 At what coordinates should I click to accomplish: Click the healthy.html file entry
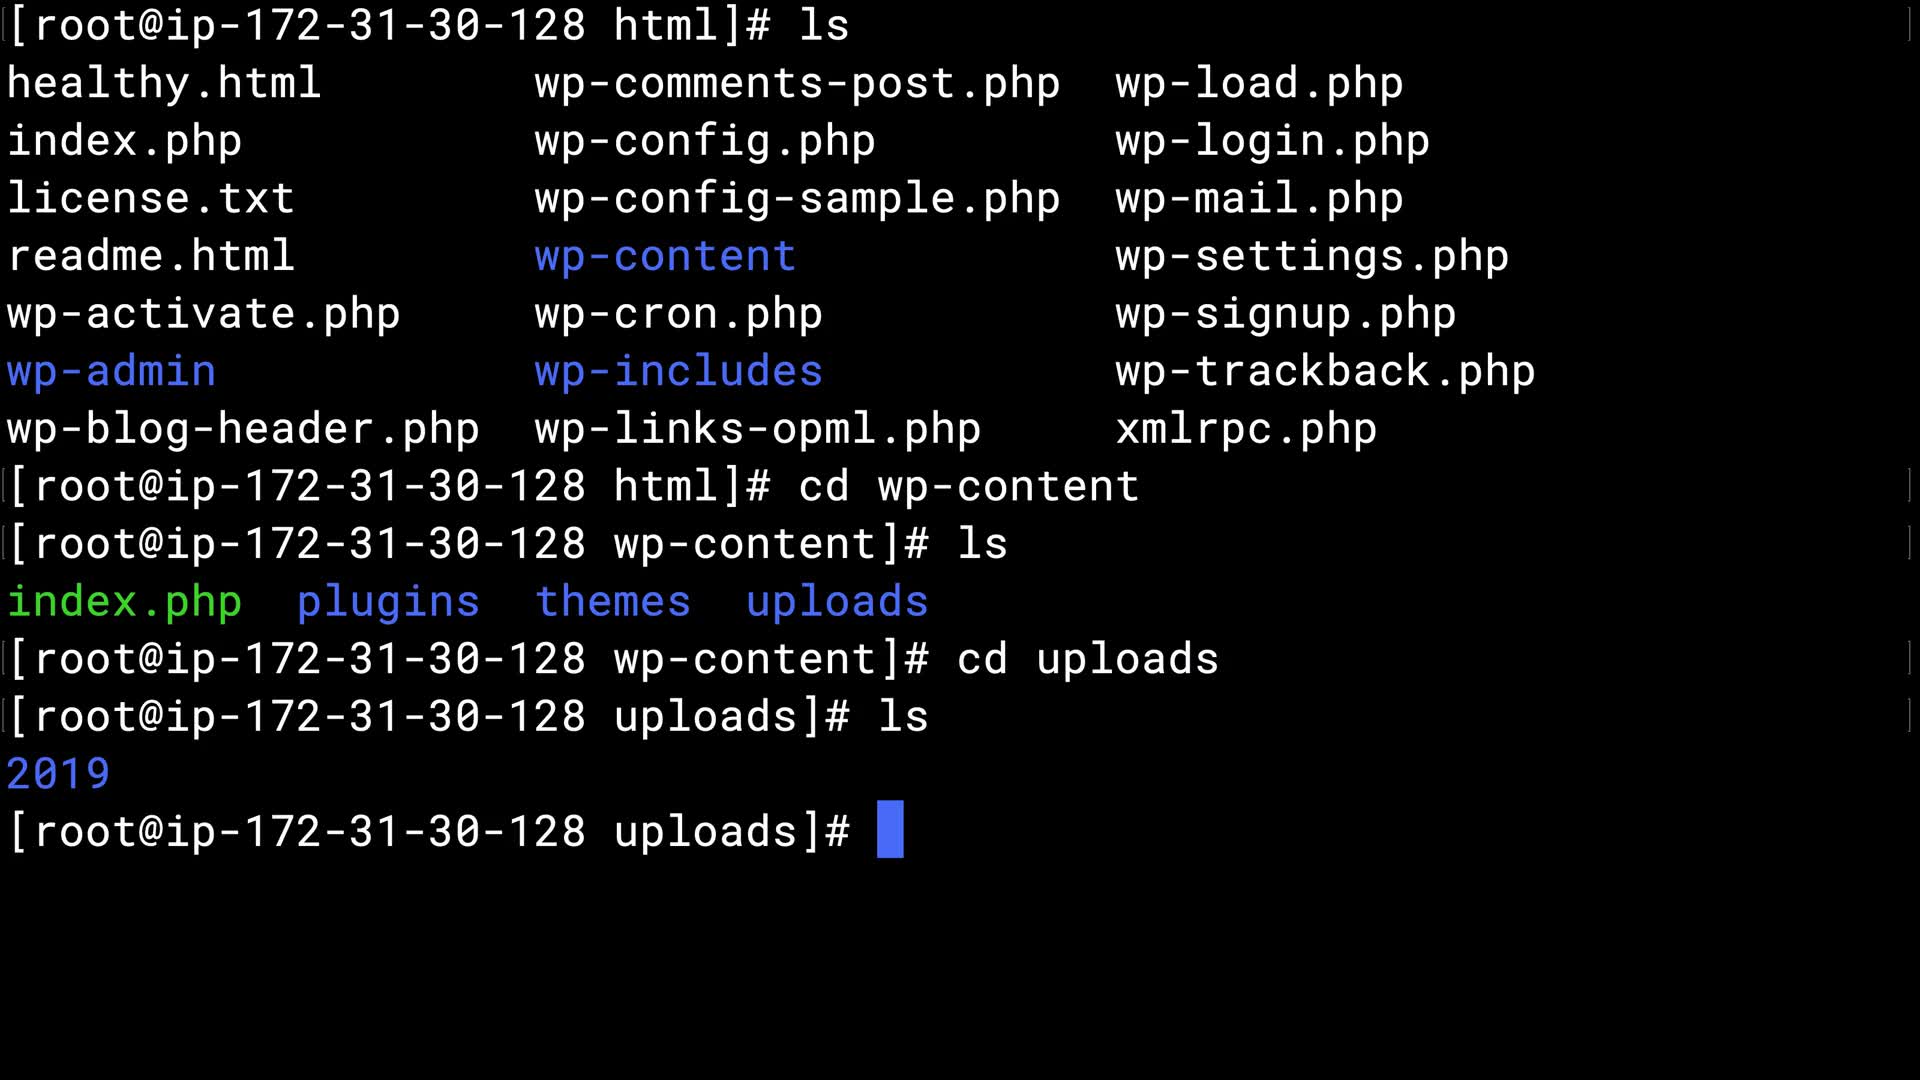(x=164, y=84)
